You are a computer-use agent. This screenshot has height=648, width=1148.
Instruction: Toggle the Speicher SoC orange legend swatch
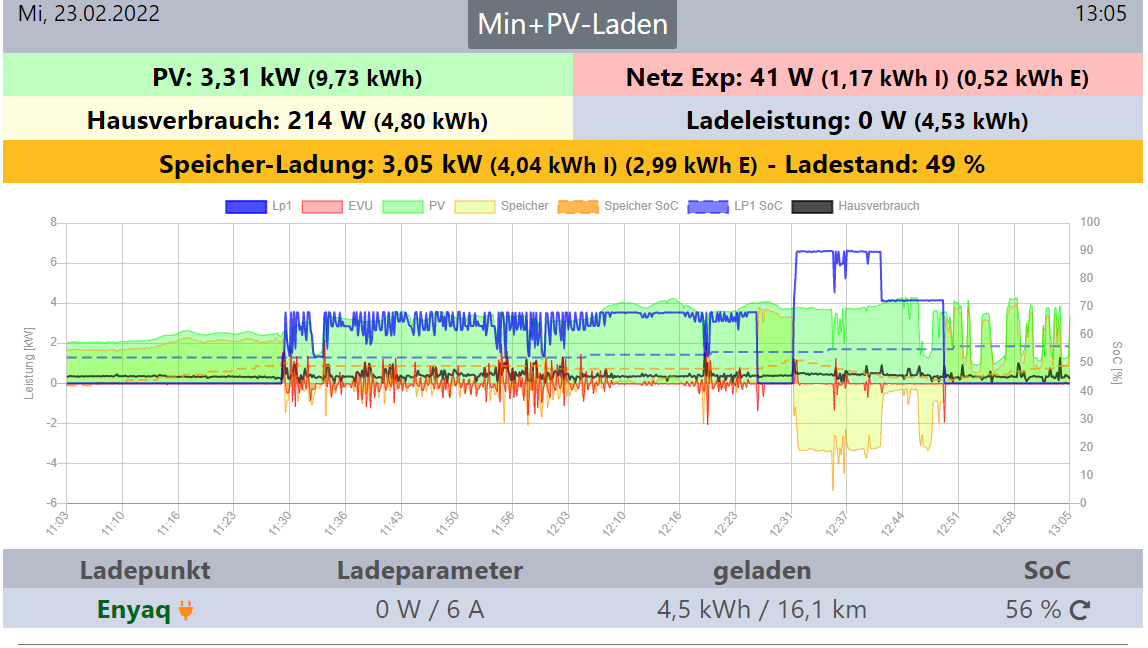[x=578, y=206]
